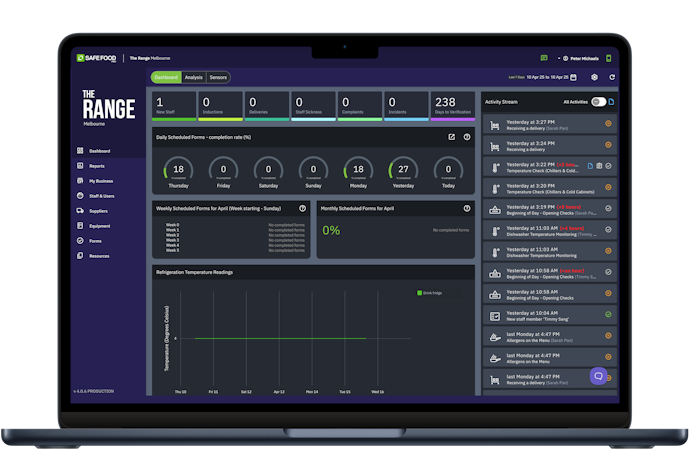Image resolution: width=690 pixels, height=450 pixels.
Task: Toggle Drink fridge legend series
Action: pyautogui.click(x=429, y=293)
